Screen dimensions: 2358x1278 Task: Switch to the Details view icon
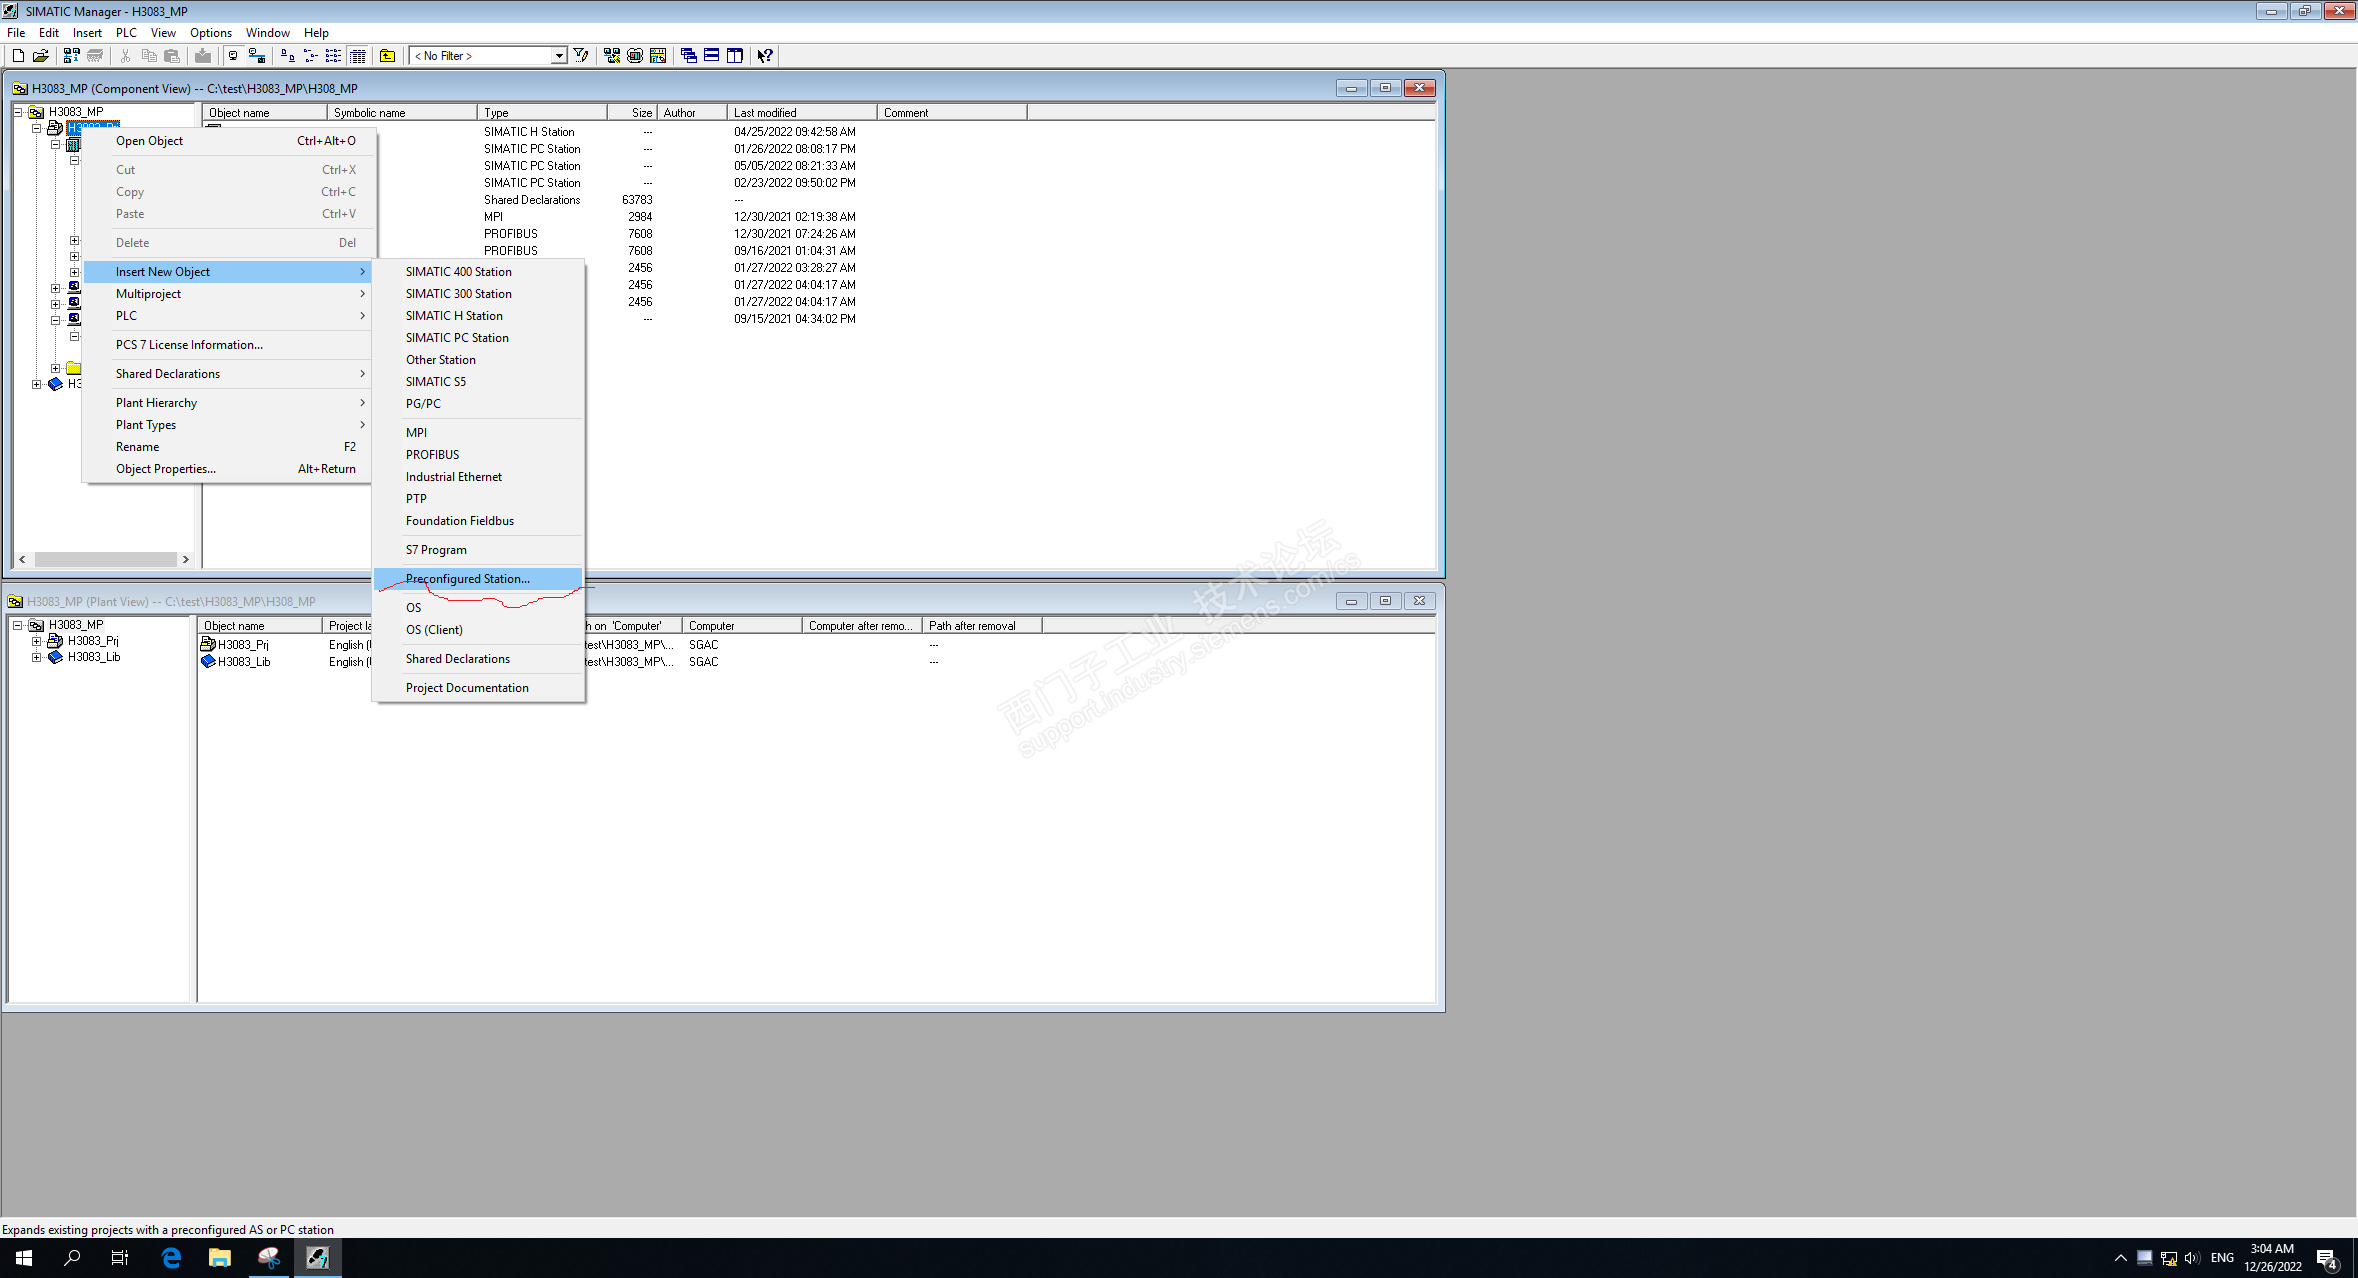tap(358, 56)
